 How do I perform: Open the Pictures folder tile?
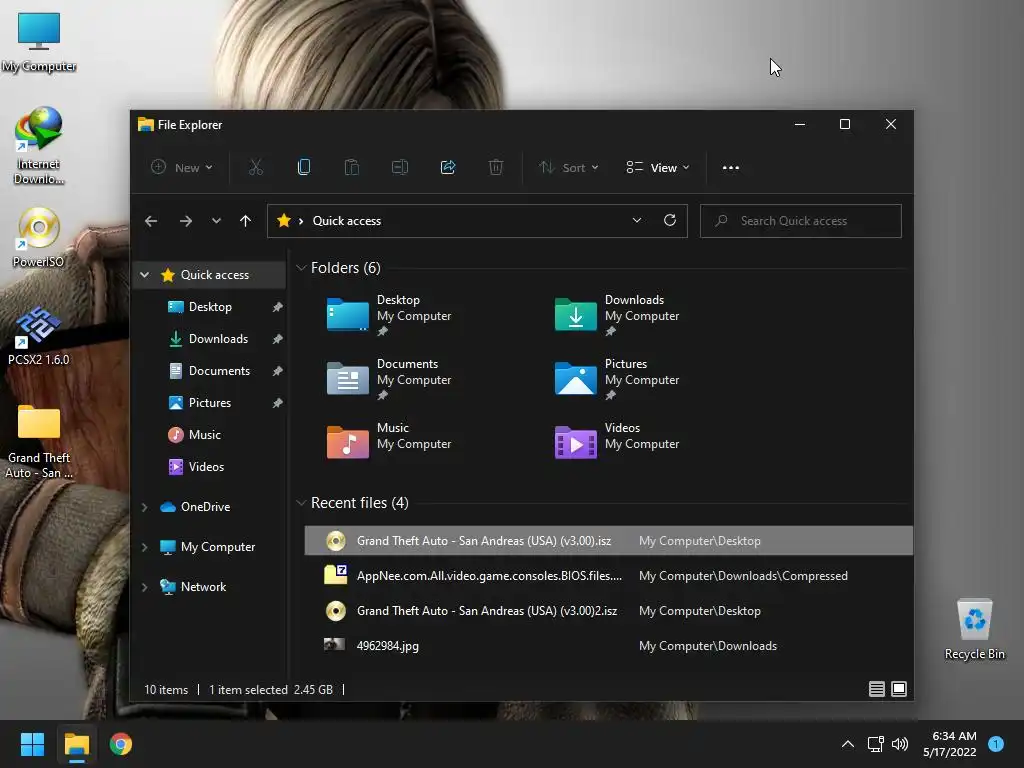click(x=618, y=379)
